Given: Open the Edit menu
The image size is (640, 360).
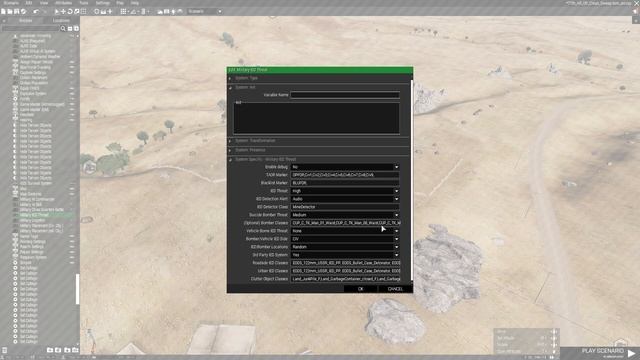Looking at the screenshot, I should (x=29, y=3).
